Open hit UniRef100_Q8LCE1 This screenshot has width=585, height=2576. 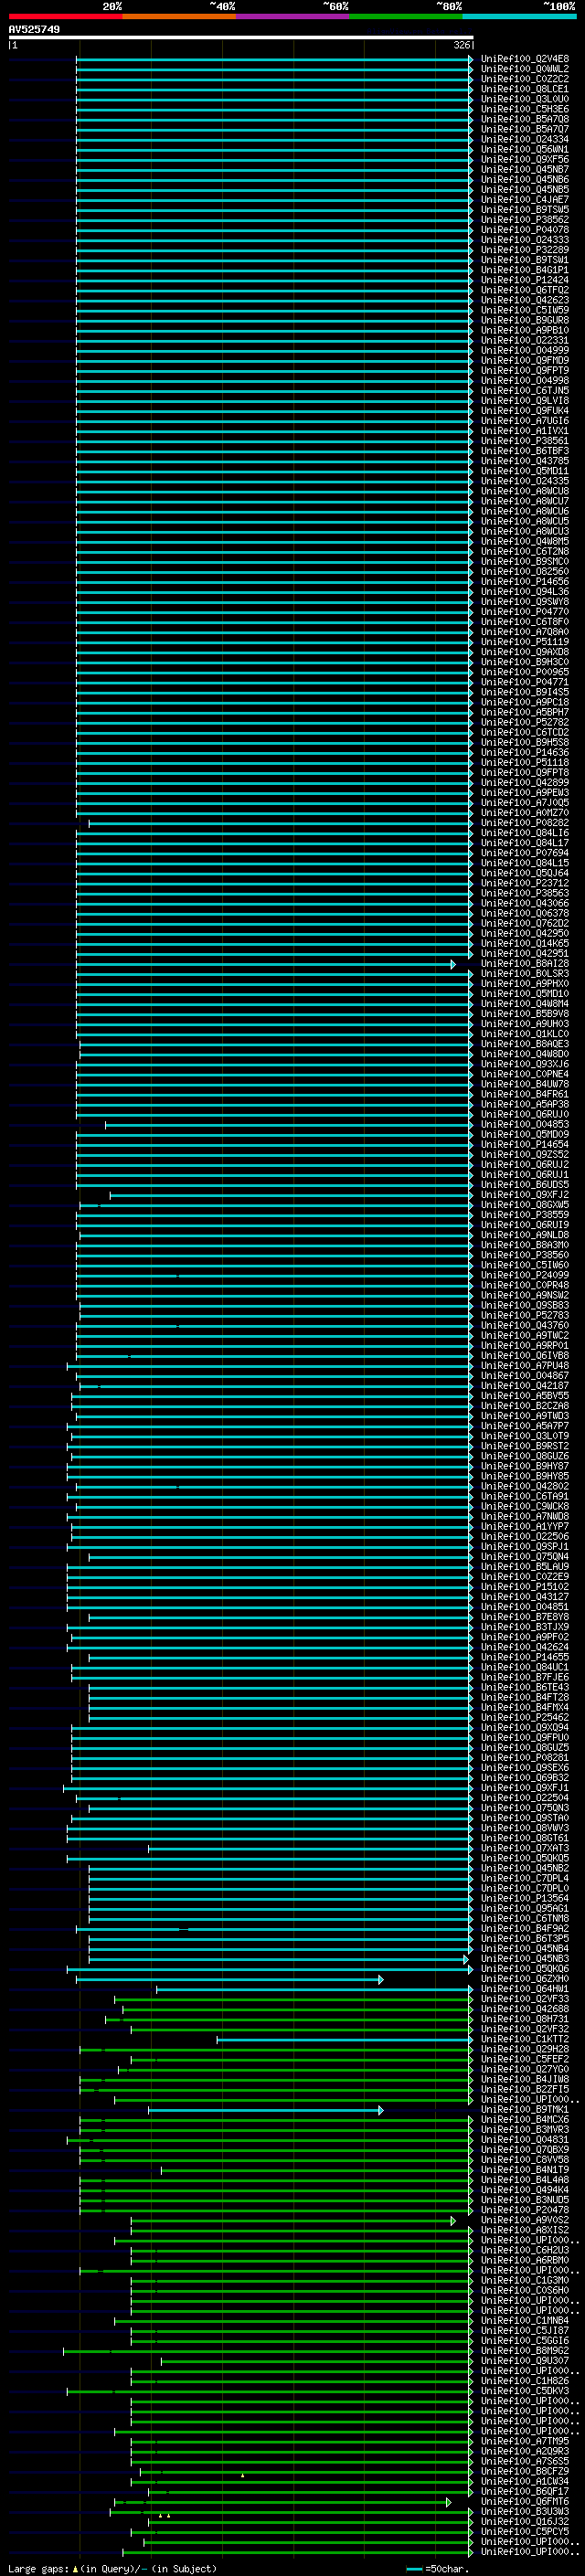pos(525,89)
